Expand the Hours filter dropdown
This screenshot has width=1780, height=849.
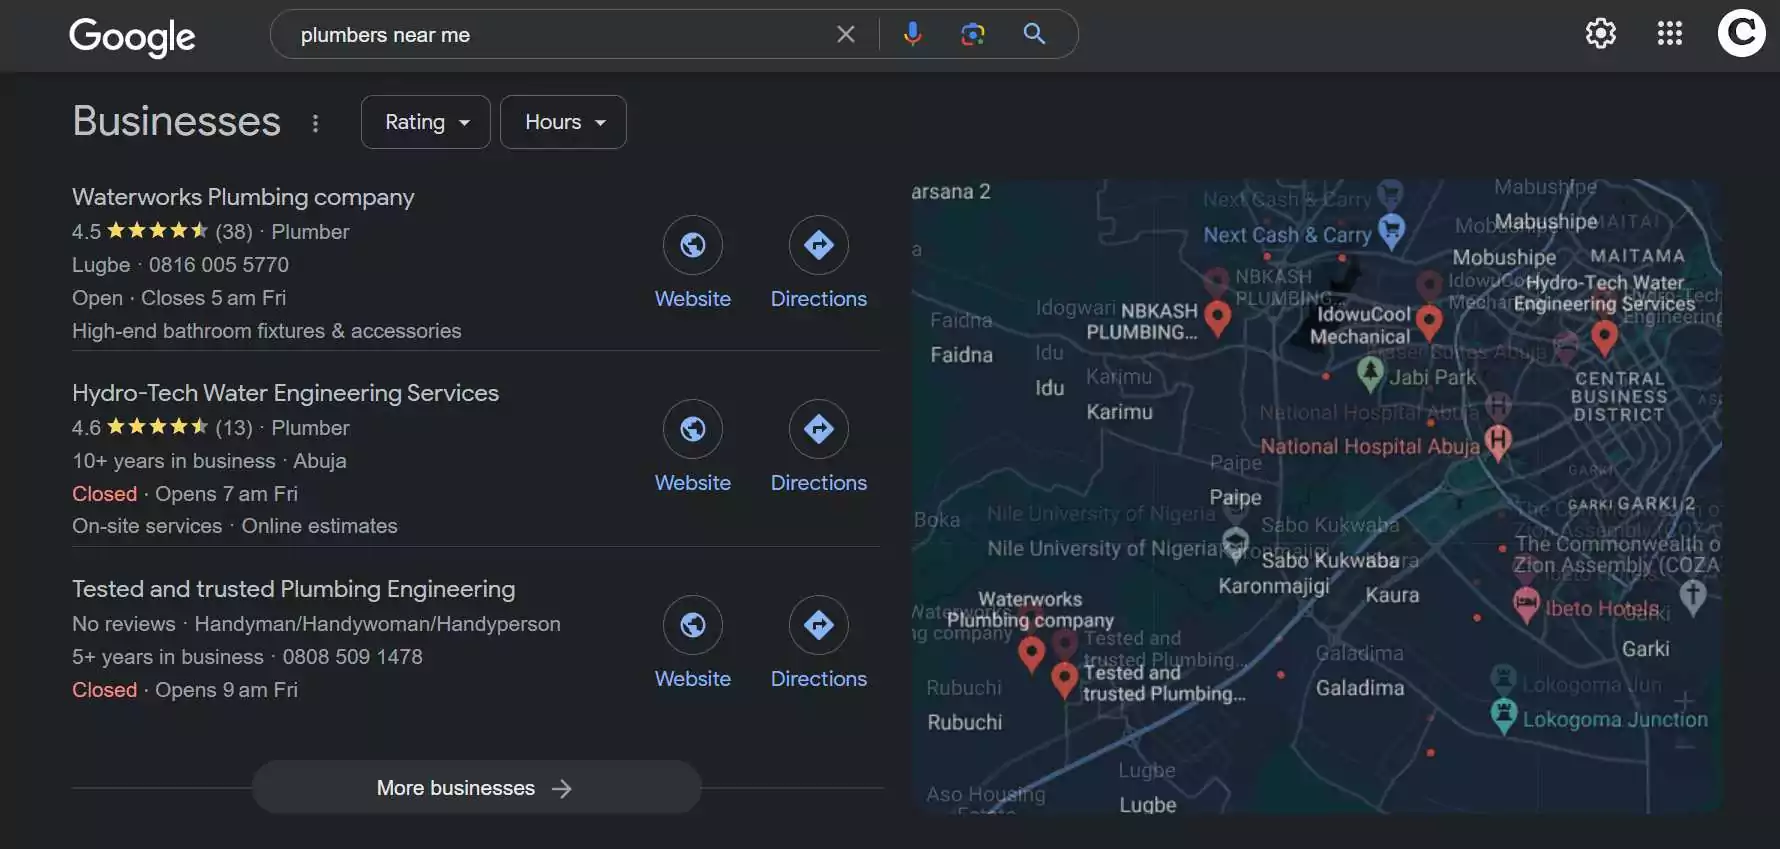(x=563, y=122)
